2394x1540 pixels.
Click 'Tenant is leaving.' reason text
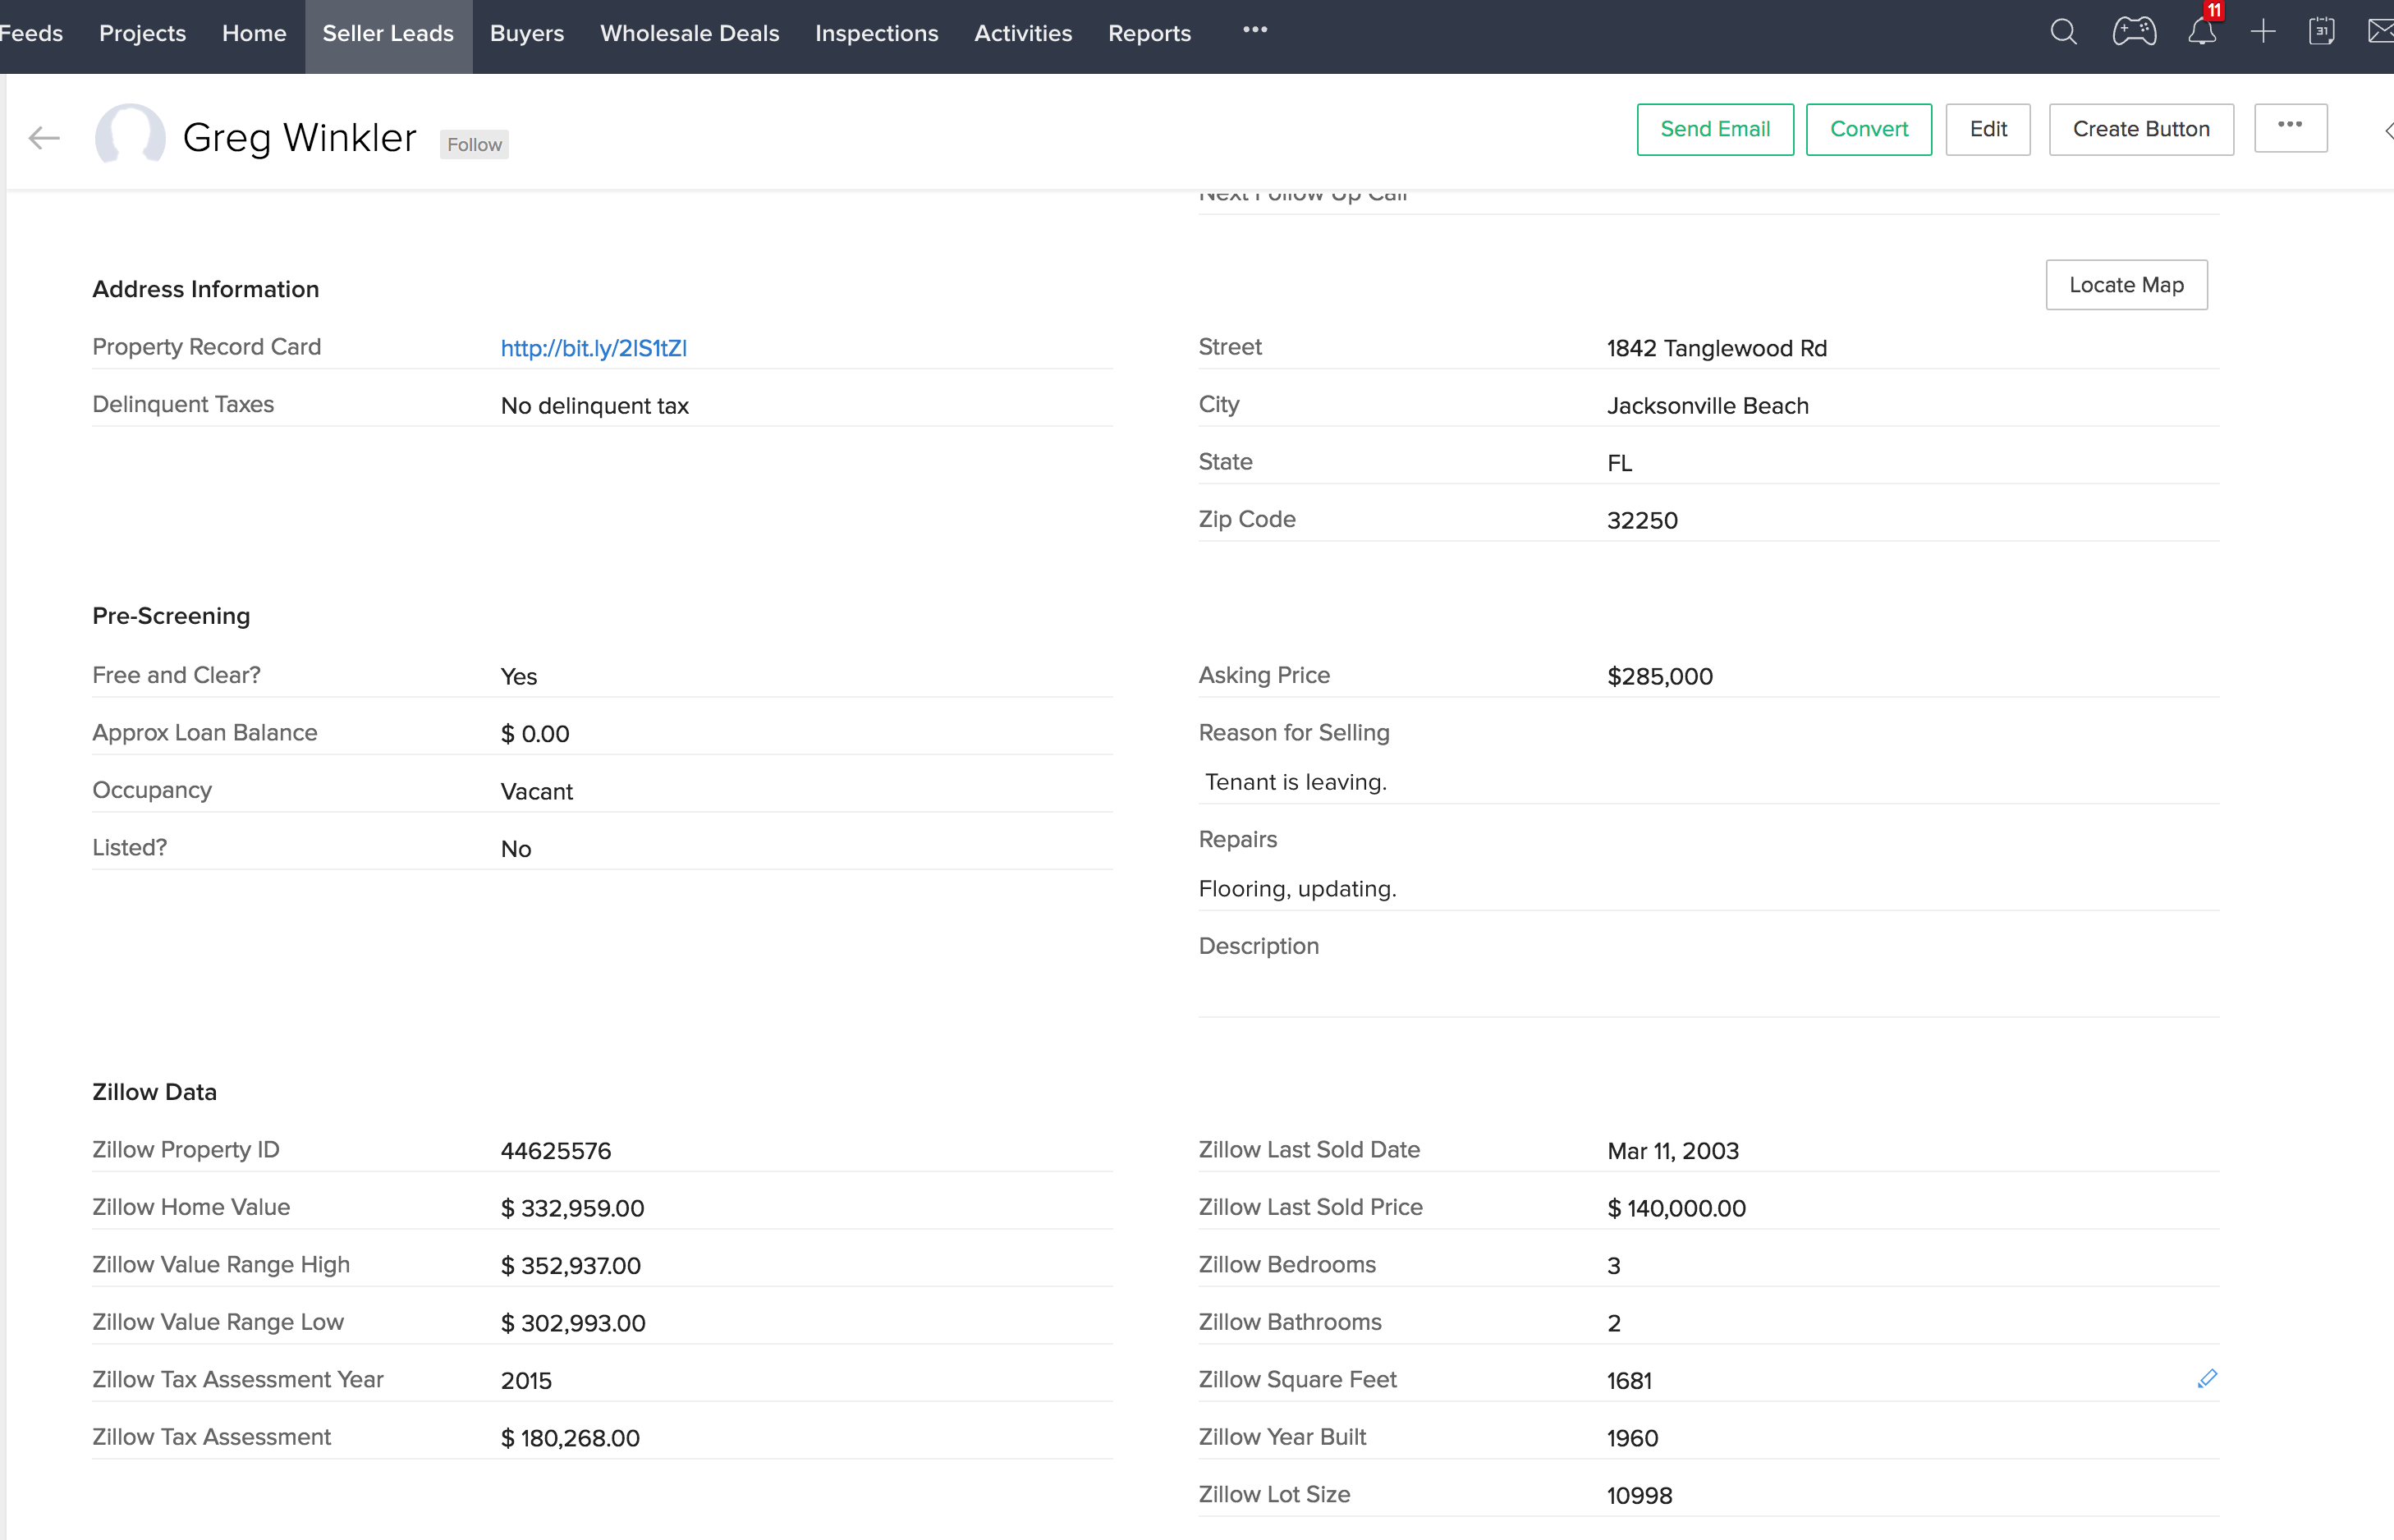(x=1295, y=782)
